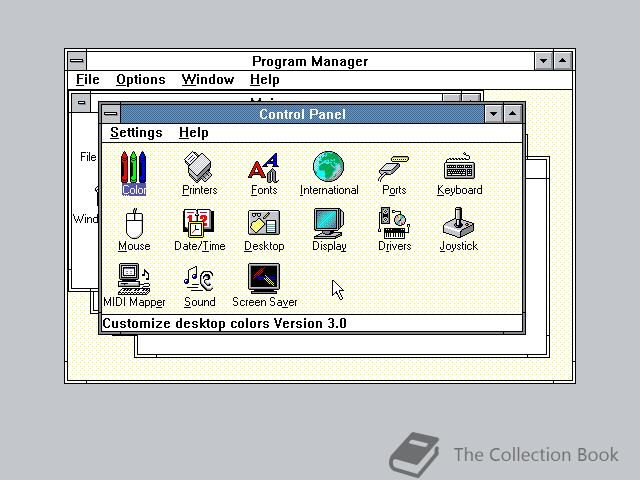640x480 pixels.
Task: Choose the Keyboard icon
Action: [x=460, y=172]
